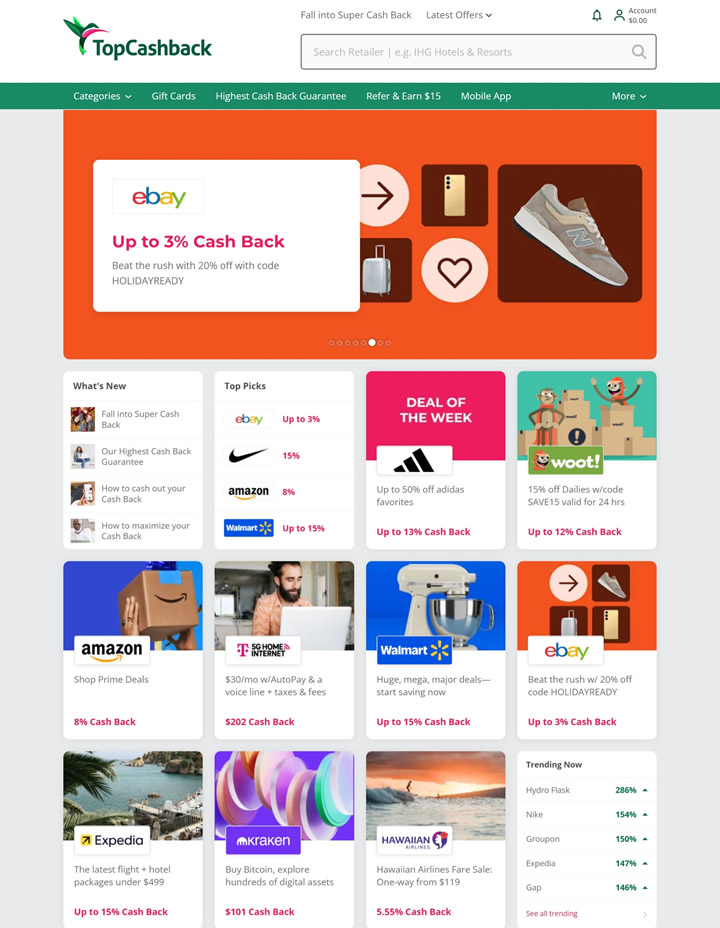
Task: Select the first carousel dot indicator
Action: tap(331, 343)
